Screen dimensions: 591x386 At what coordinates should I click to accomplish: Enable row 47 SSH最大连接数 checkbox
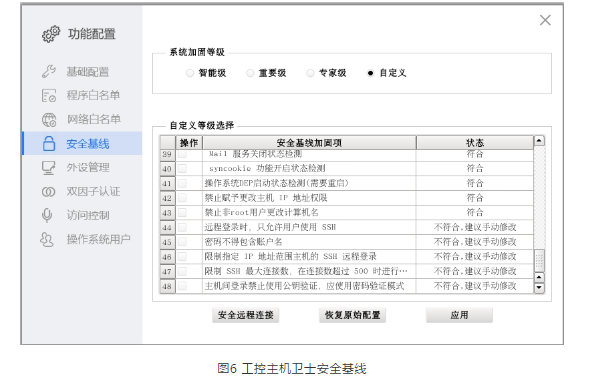pos(182,271)
